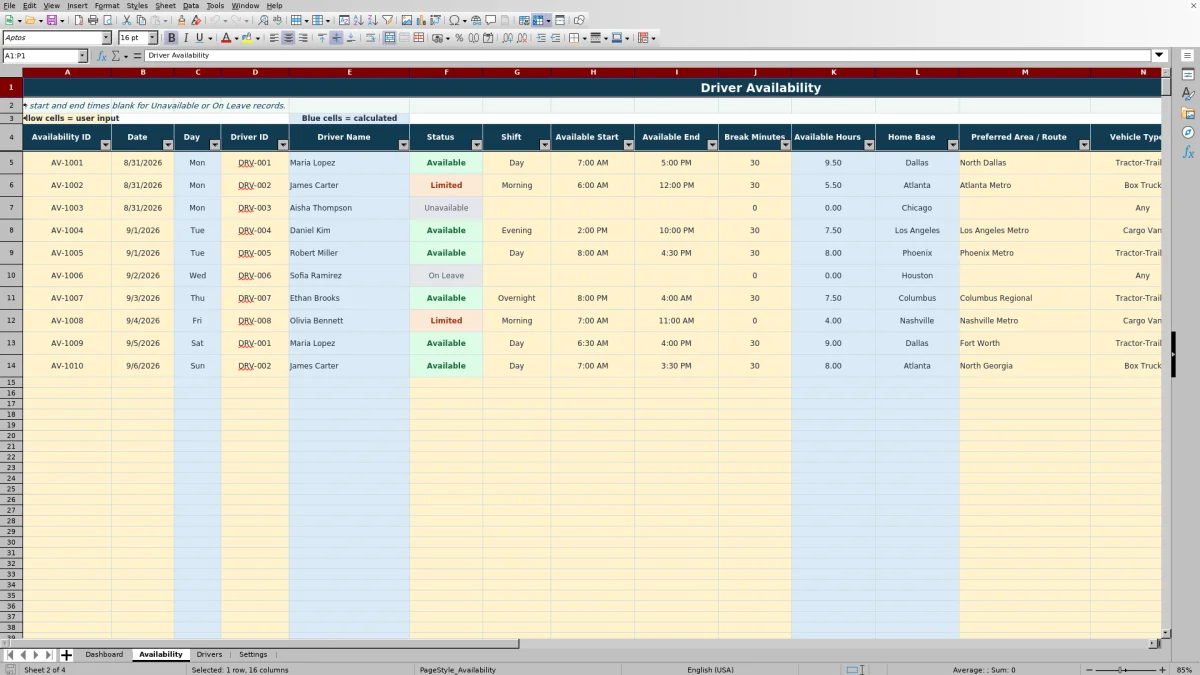
Task: Click the Font Color red A swatch
Action: point(226,38)
